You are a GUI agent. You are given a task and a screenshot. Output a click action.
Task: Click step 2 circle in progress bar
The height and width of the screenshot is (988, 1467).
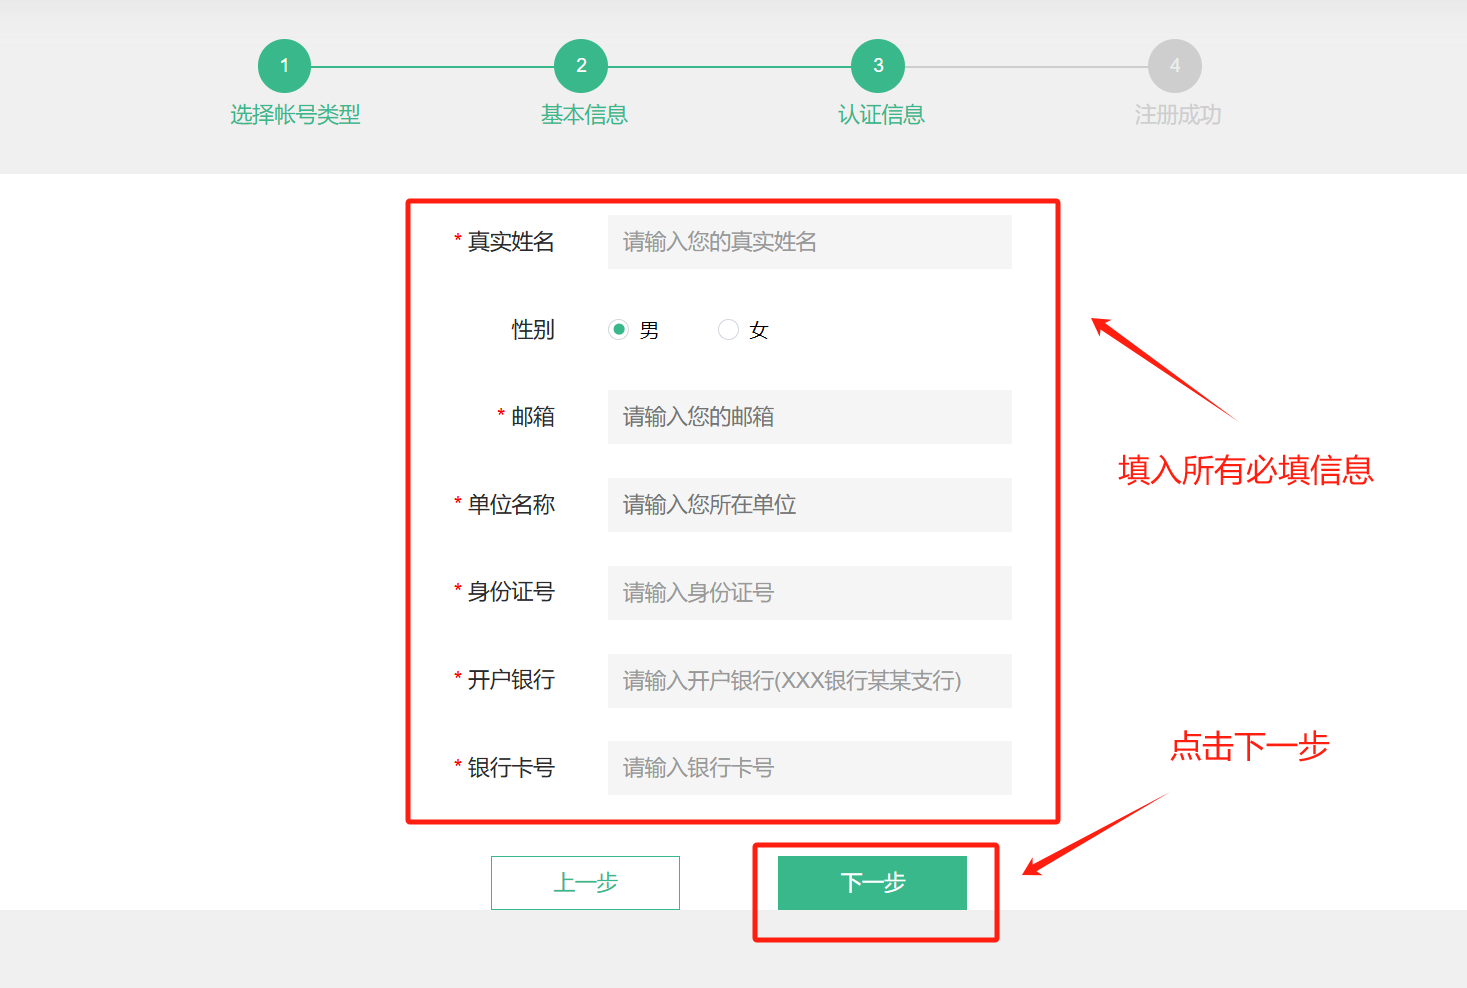[581, 66]
